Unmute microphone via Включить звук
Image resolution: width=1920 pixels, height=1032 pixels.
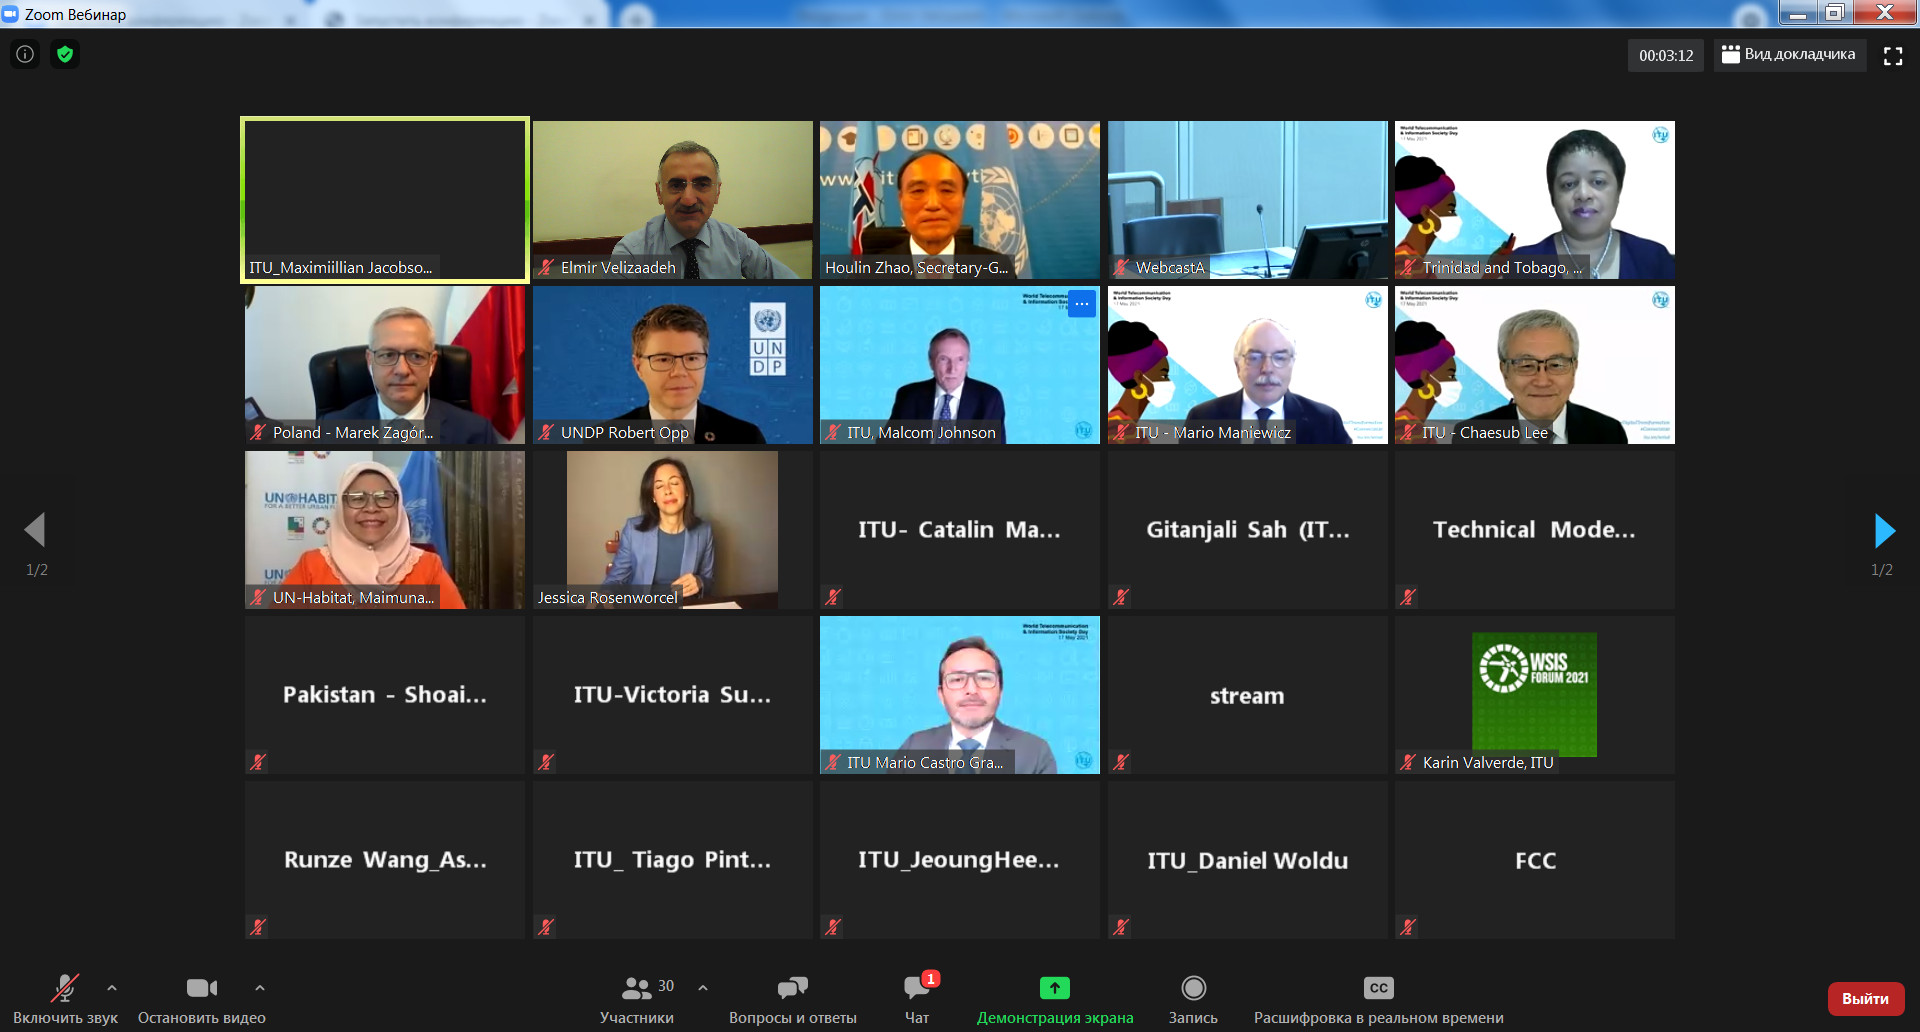point(65,999)
